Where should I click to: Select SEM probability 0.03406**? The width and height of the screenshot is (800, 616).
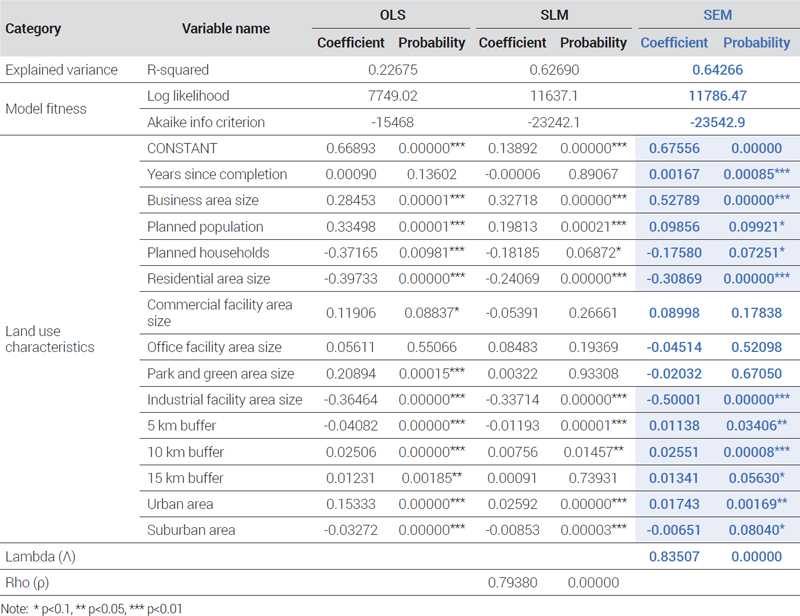tap(757, 426)
